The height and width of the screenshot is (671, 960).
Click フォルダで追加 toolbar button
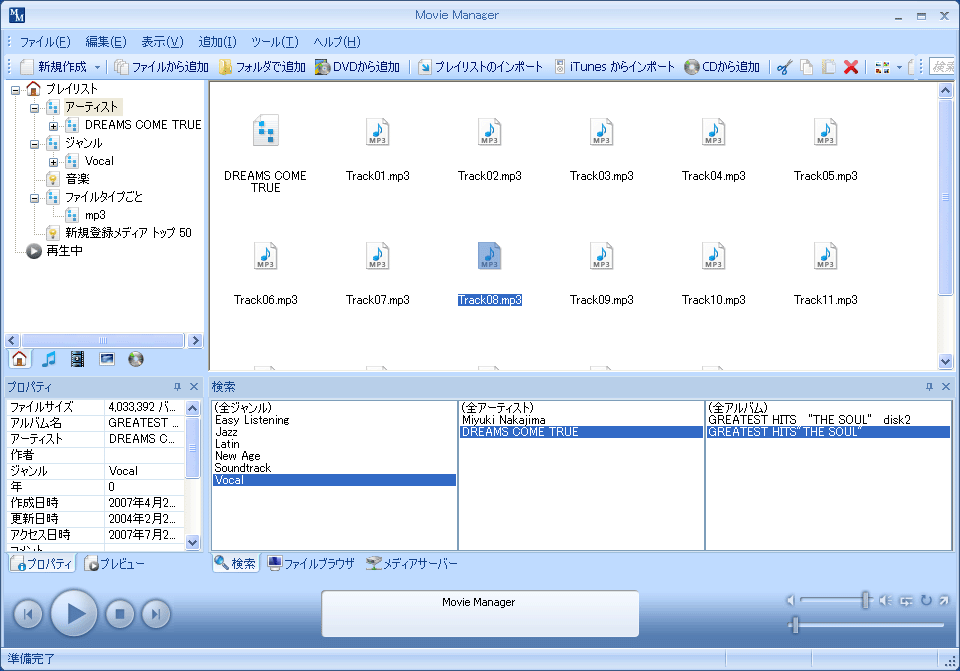coord(262,67)
